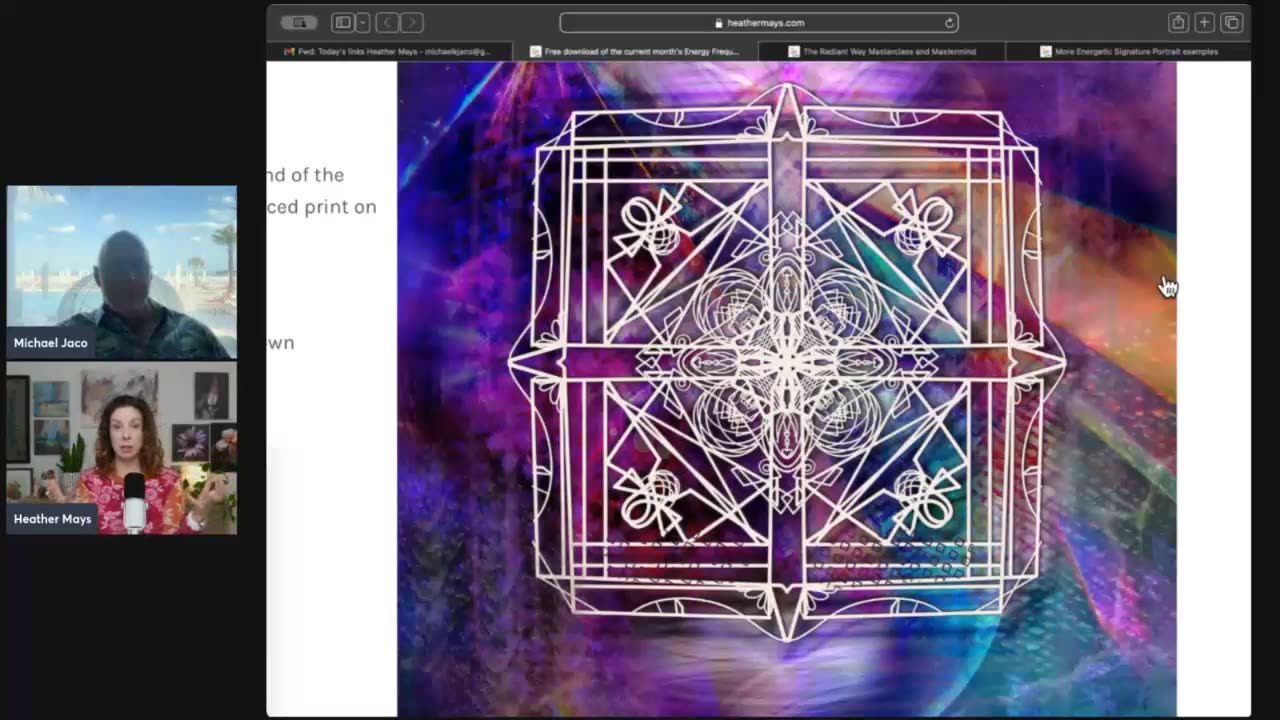The height and width of the screenshot is (720, 1280).
Task: Go forward with the Safari forward arrow
Action: pyautogui.click(x=412, y=22)
